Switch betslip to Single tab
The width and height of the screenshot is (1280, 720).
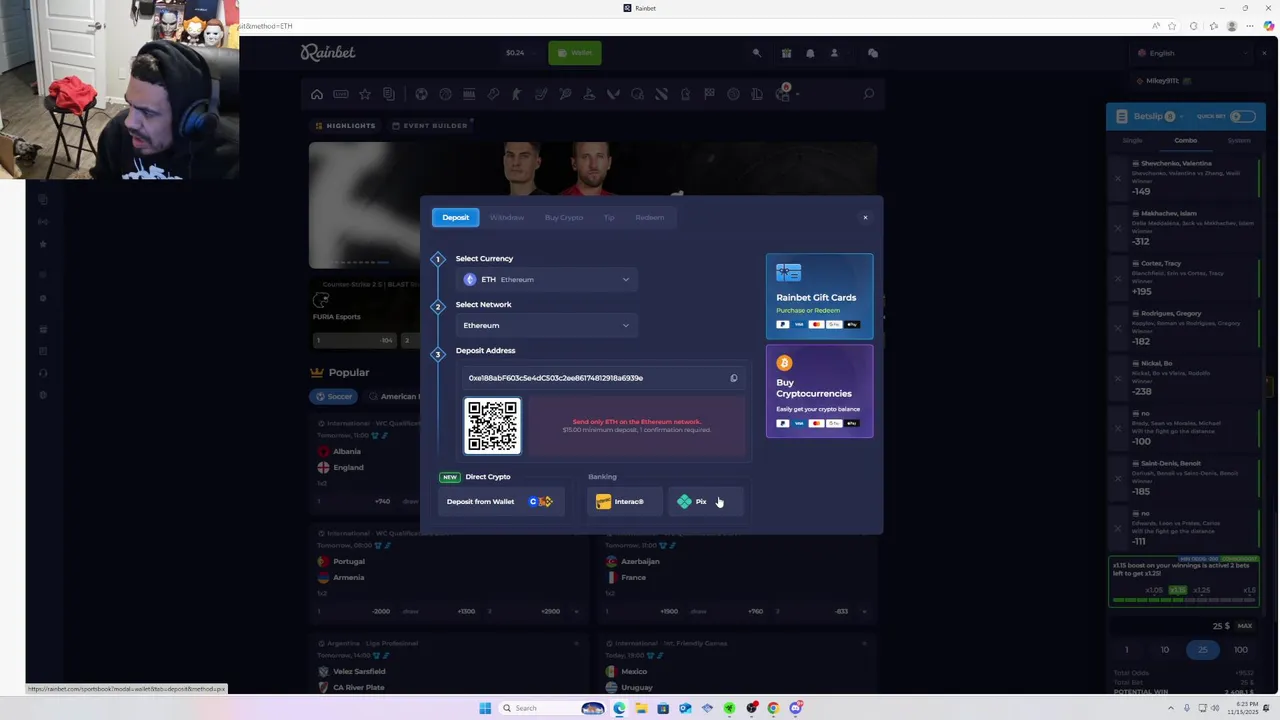pyautogui.click(x=1132, y=141)
